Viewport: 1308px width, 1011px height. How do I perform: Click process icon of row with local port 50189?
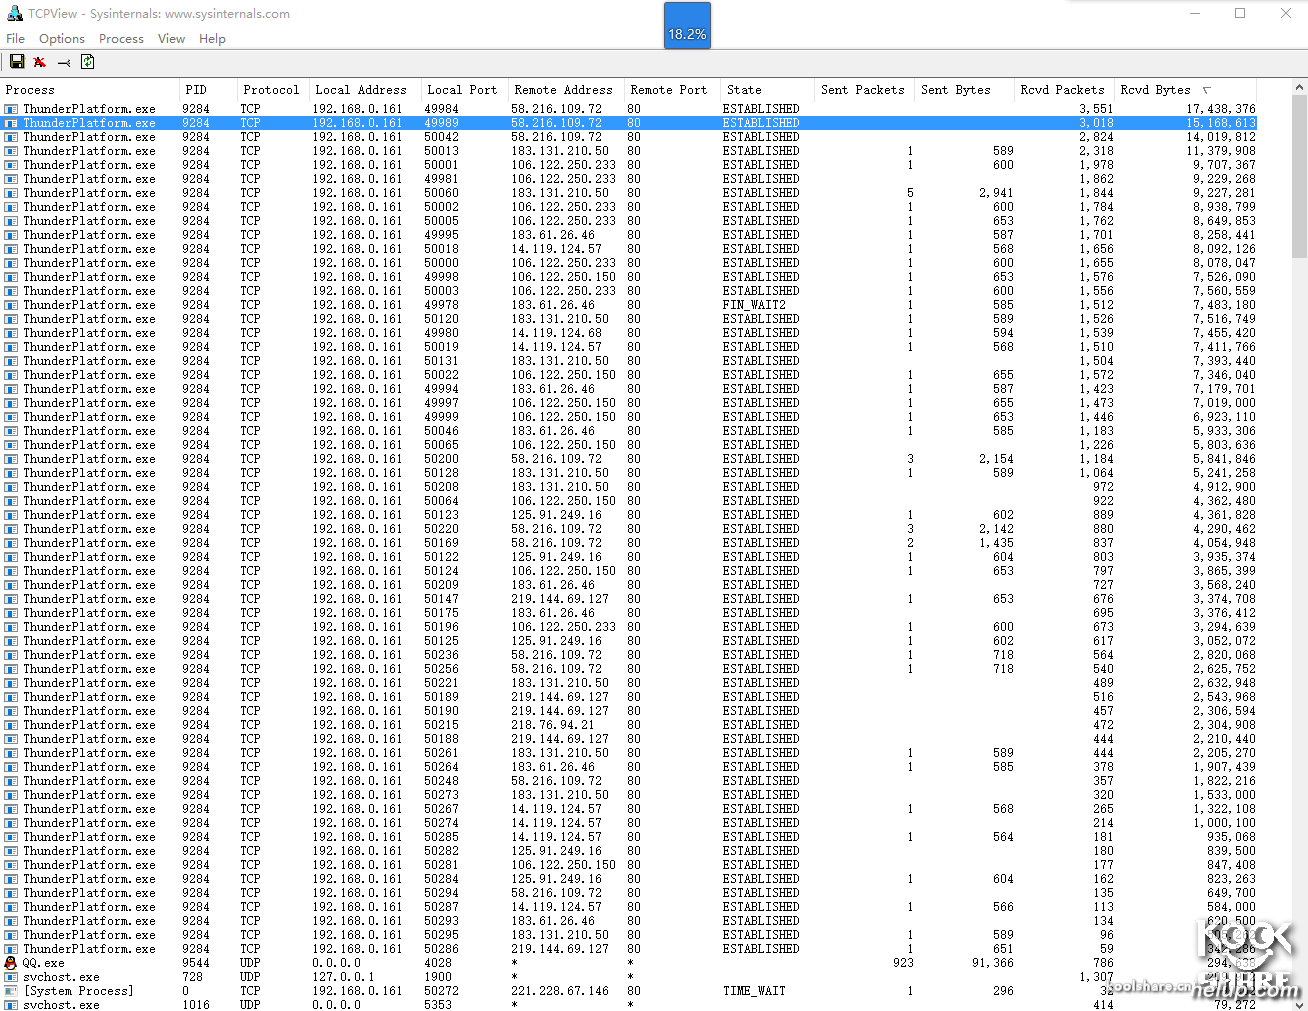tap(11, 697)
